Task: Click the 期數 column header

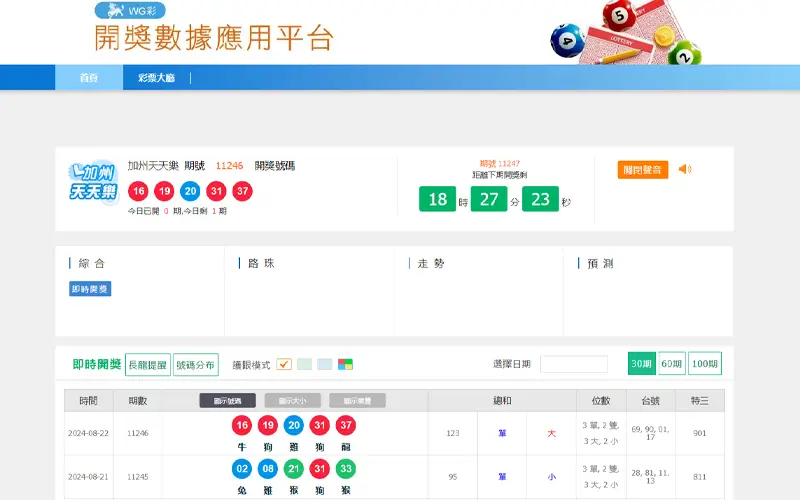Action: coord(138,401)
